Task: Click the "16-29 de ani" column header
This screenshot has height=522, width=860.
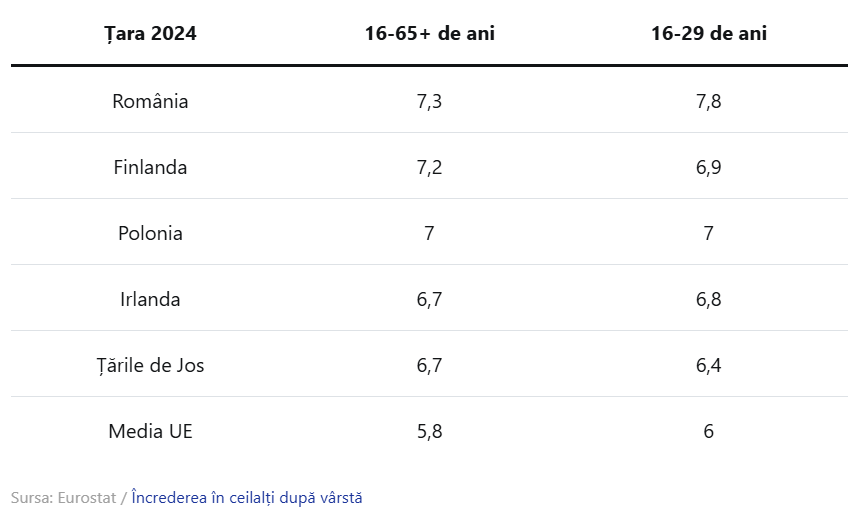Action: pyautogui.click(x=708, y=33)
